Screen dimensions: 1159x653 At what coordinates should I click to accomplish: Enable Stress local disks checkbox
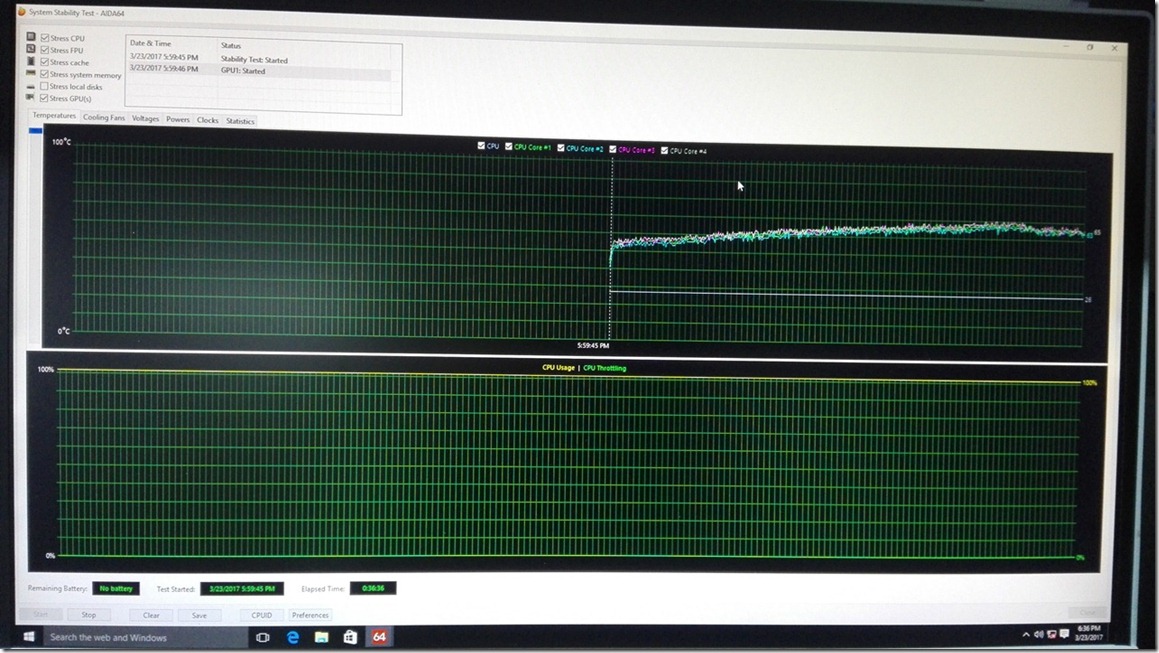[45, 87]
